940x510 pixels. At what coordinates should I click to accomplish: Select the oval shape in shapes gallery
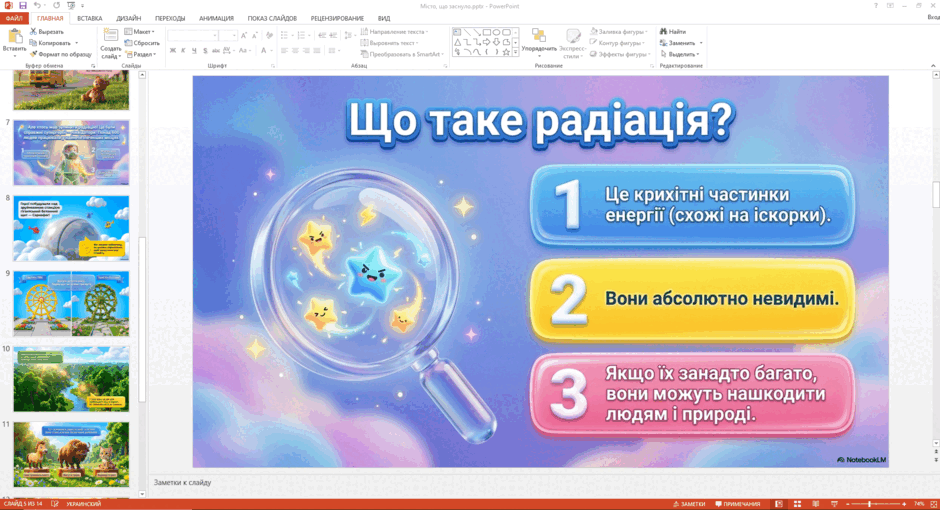coord(496,32)
